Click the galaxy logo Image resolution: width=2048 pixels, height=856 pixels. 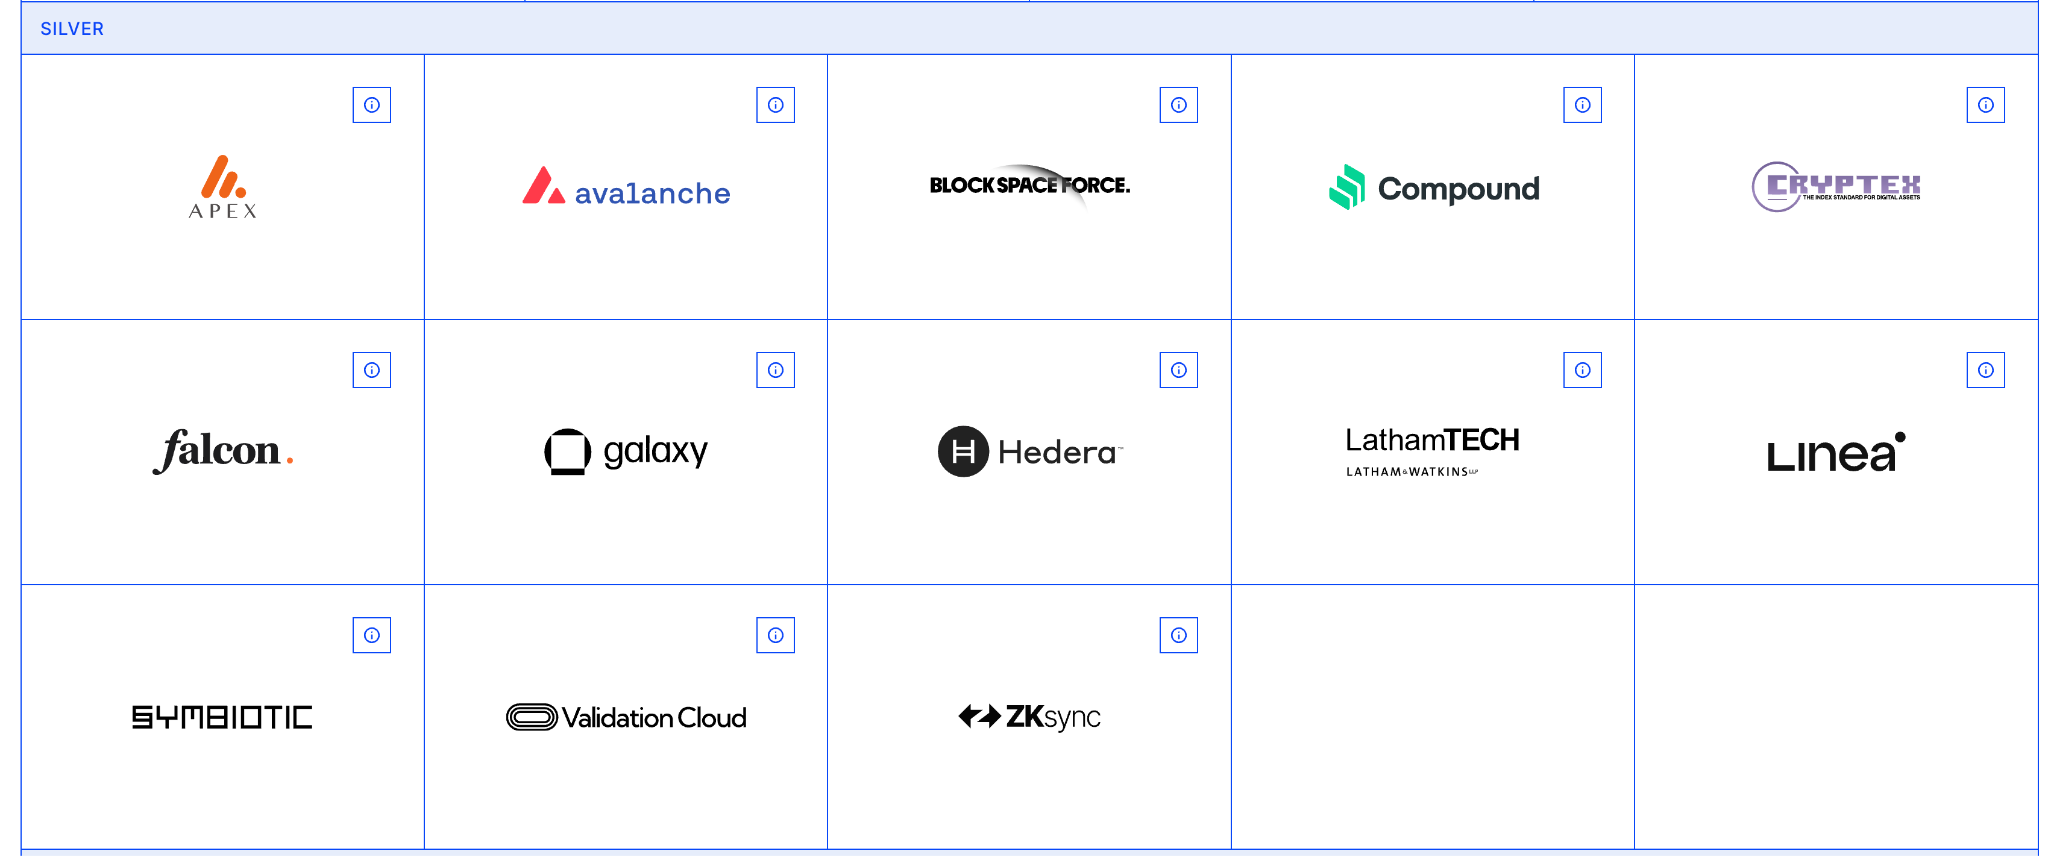[x=626, y=451]
